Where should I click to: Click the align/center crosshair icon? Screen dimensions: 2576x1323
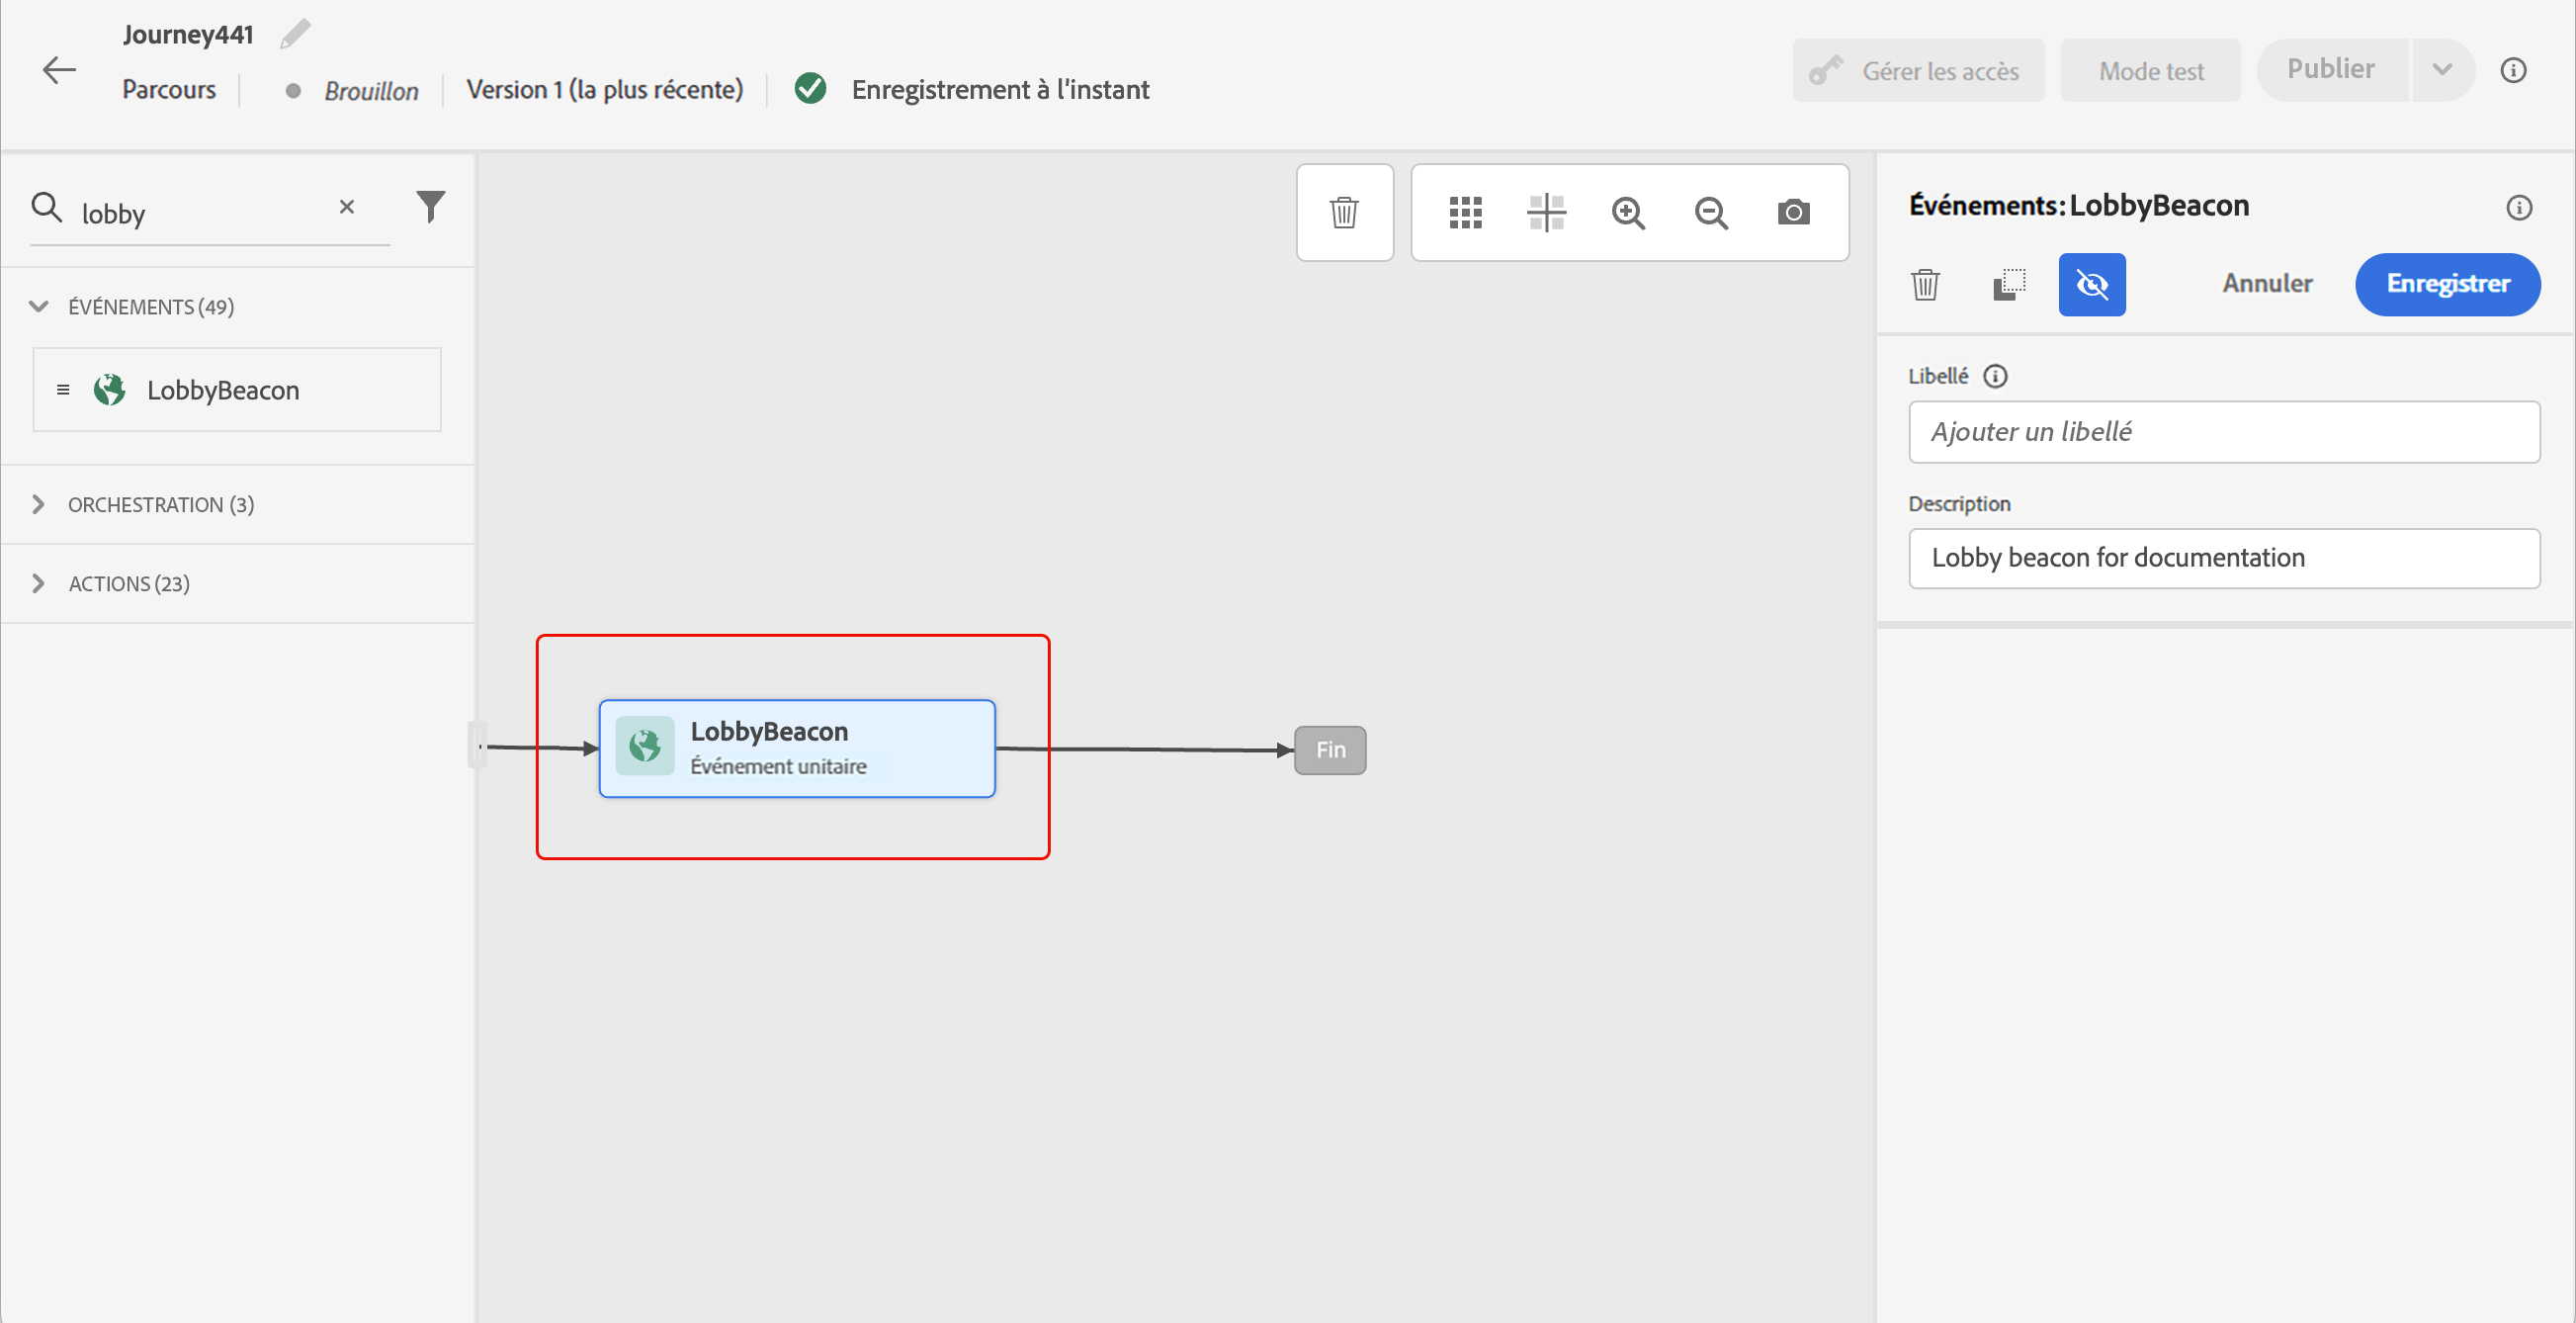[1546, 212]
